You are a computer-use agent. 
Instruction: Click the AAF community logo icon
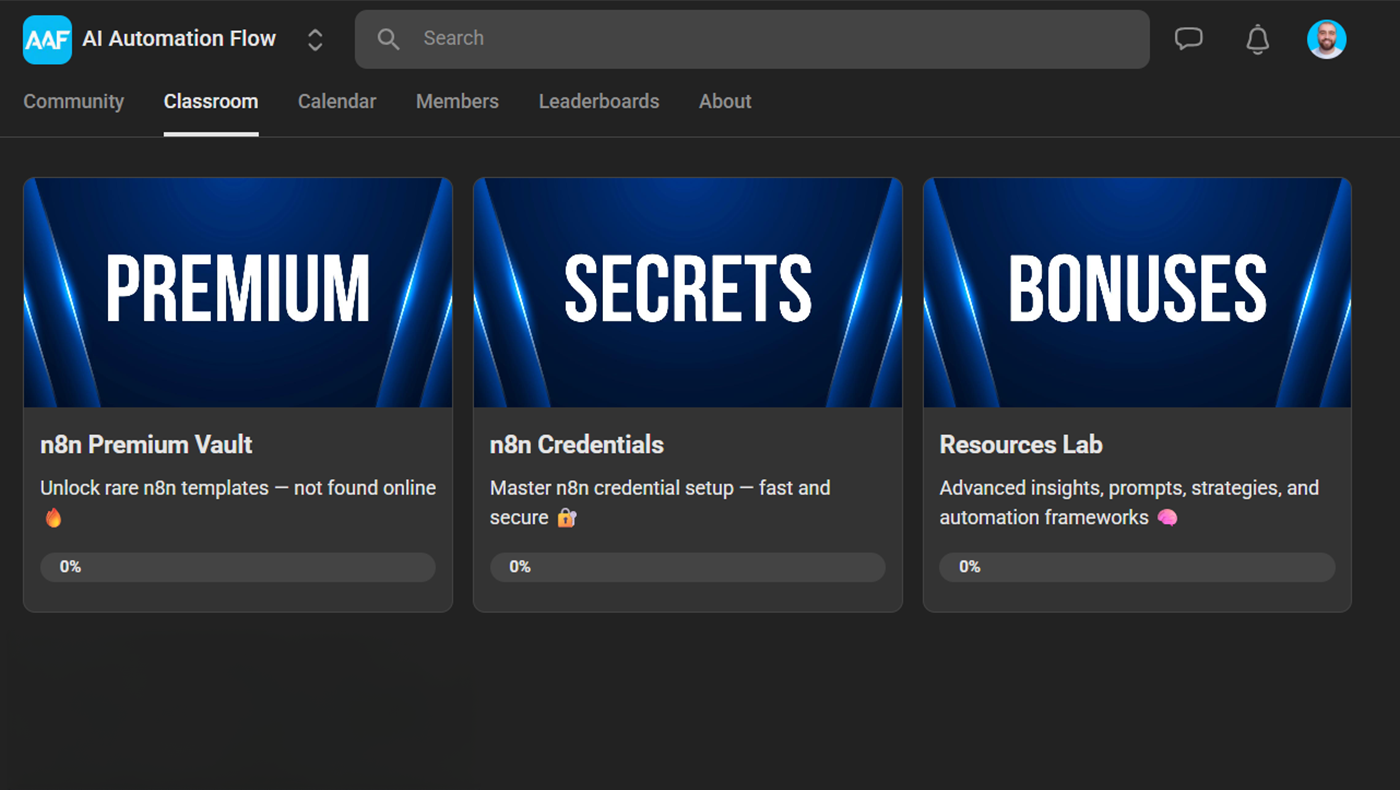[47, 40]
